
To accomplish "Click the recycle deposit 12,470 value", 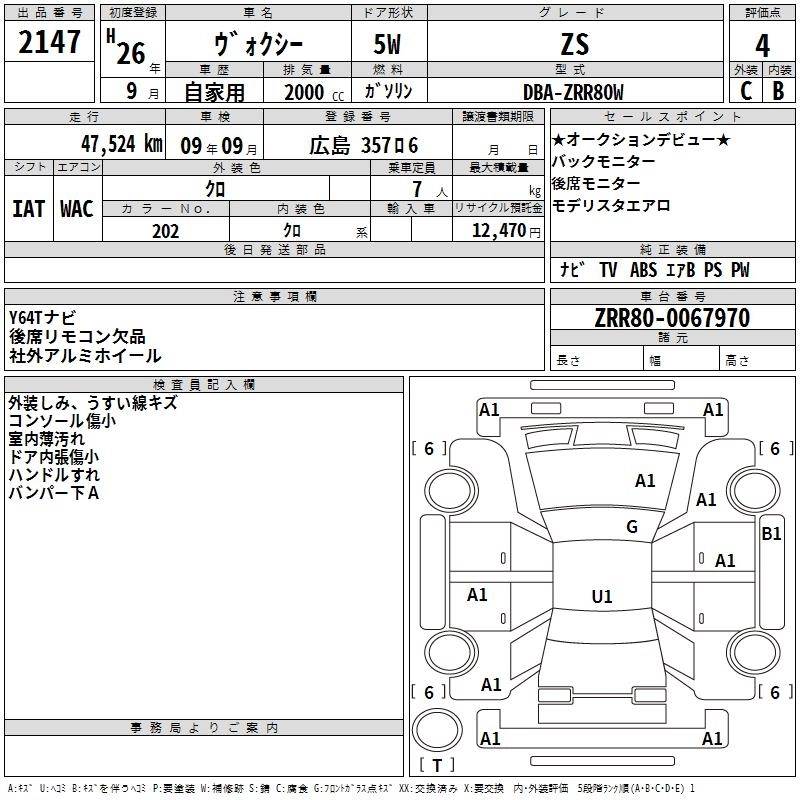I will click(x=498, y=231).
